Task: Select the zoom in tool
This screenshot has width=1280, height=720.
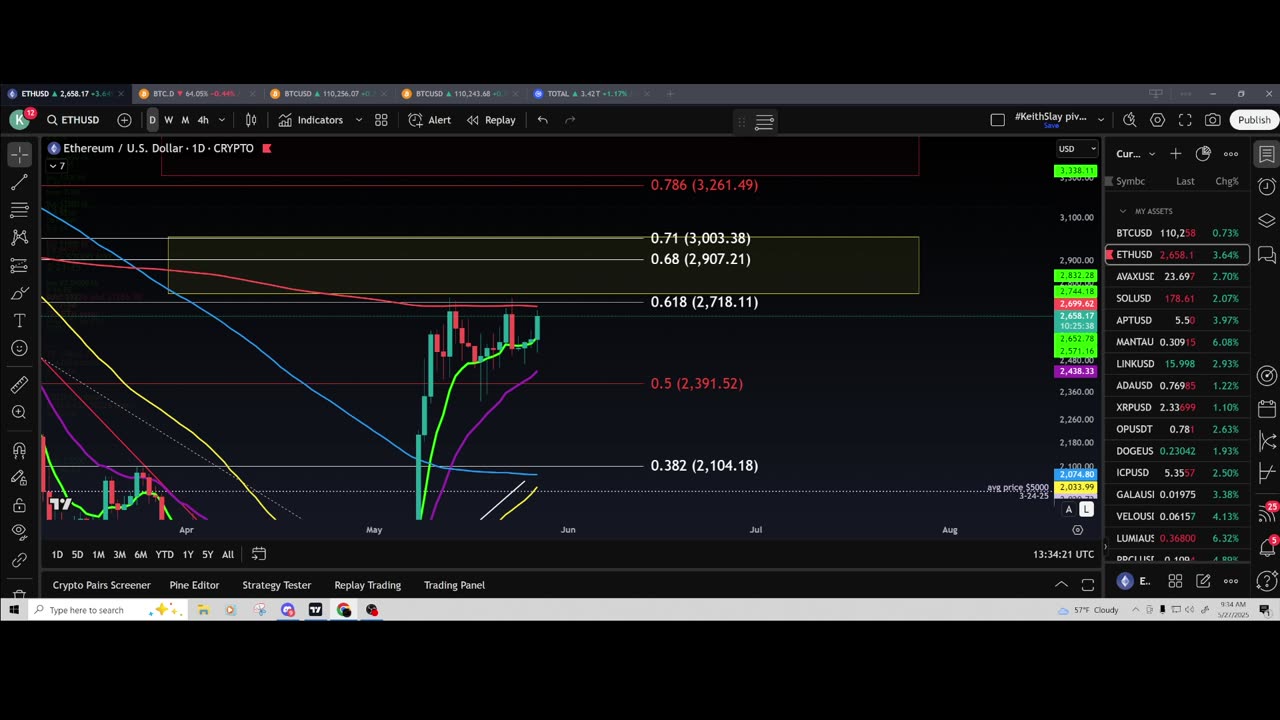Action: tap(19, 412)
